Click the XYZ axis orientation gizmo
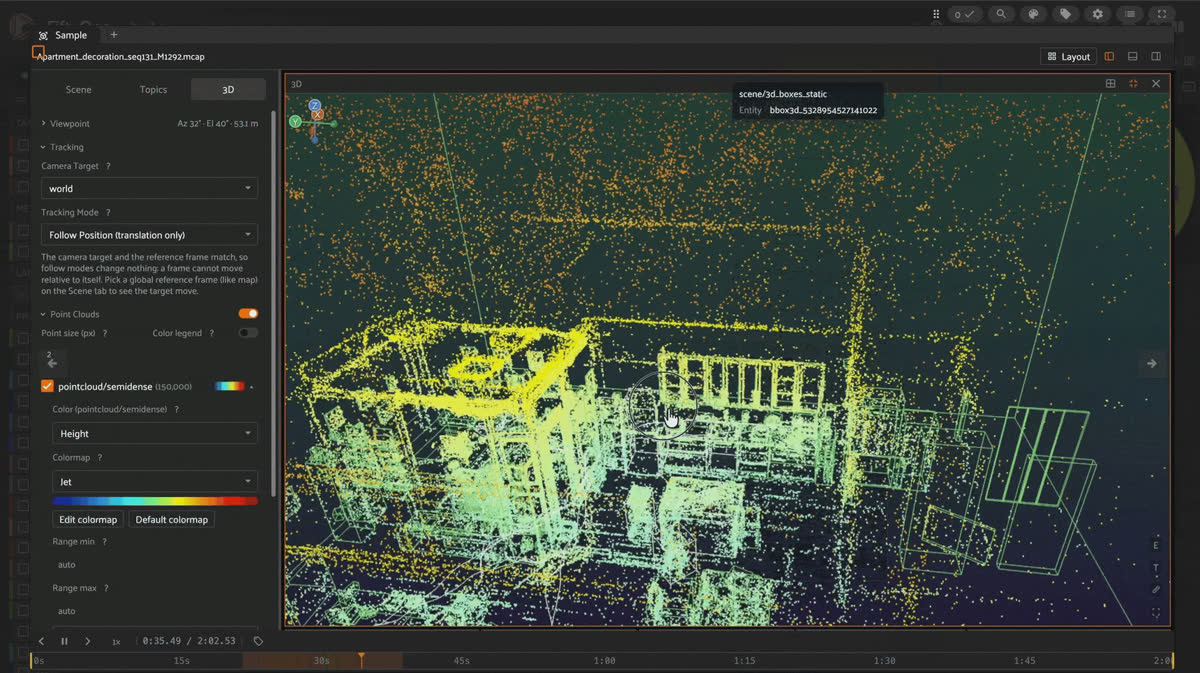The image size is (1200, 673). (x=313, y=120)
